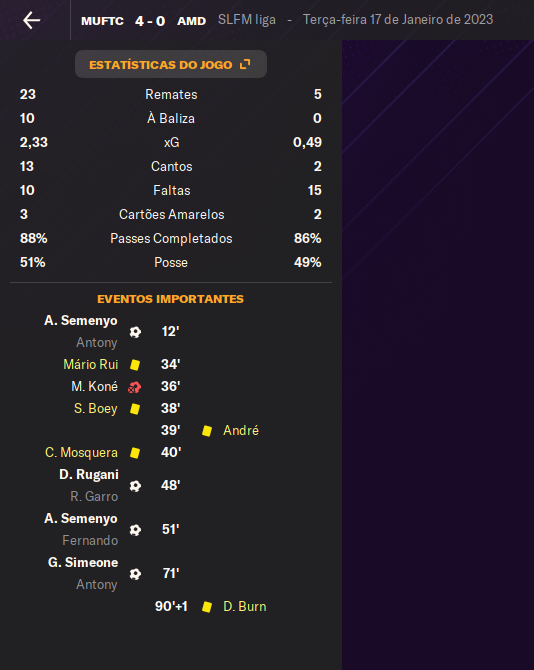Select scorer A. Semenyo at 12'

(x=81, y=320)
